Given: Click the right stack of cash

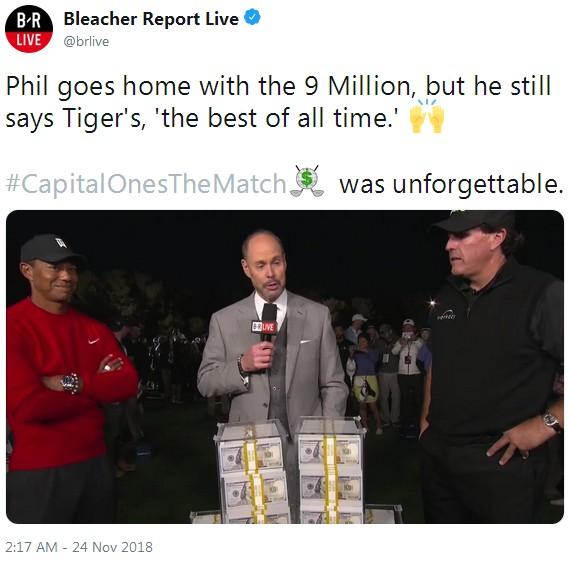Looking at the screenshot, I should pyautogui.click(x=330, y=470).
